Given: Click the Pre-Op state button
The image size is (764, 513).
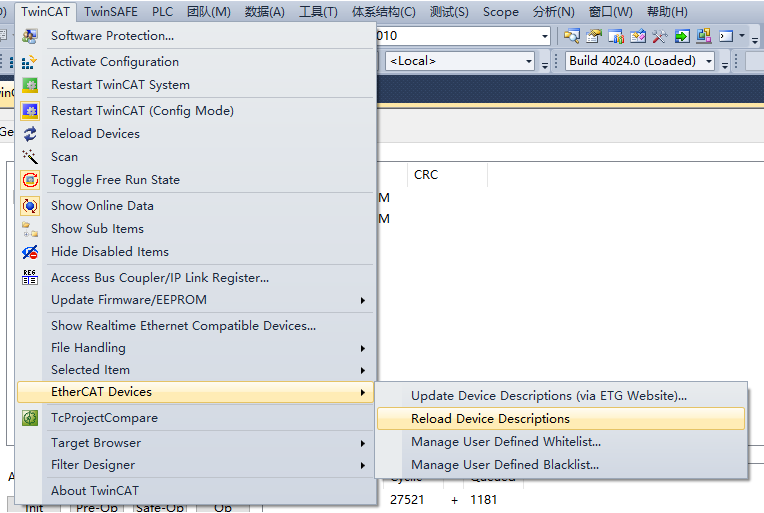Looking at the screenshot, I should click(x=97, y=508).
